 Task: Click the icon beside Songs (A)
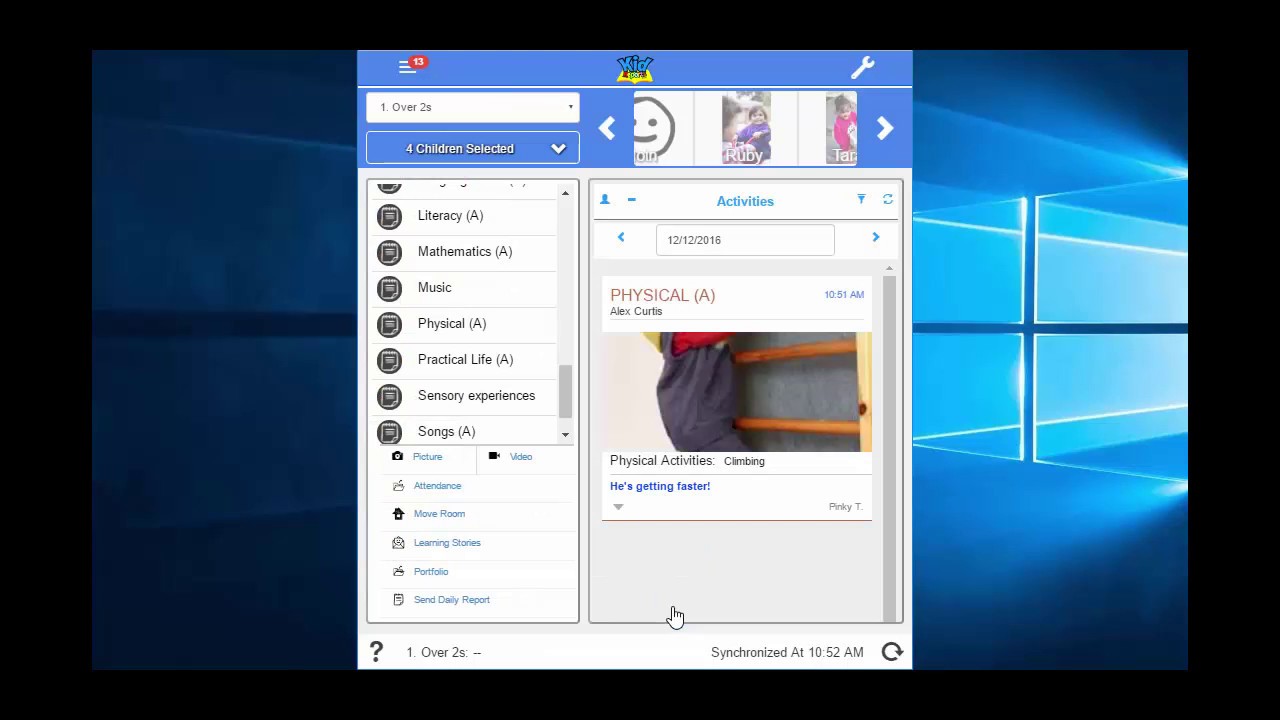click(x=389, y=432)
